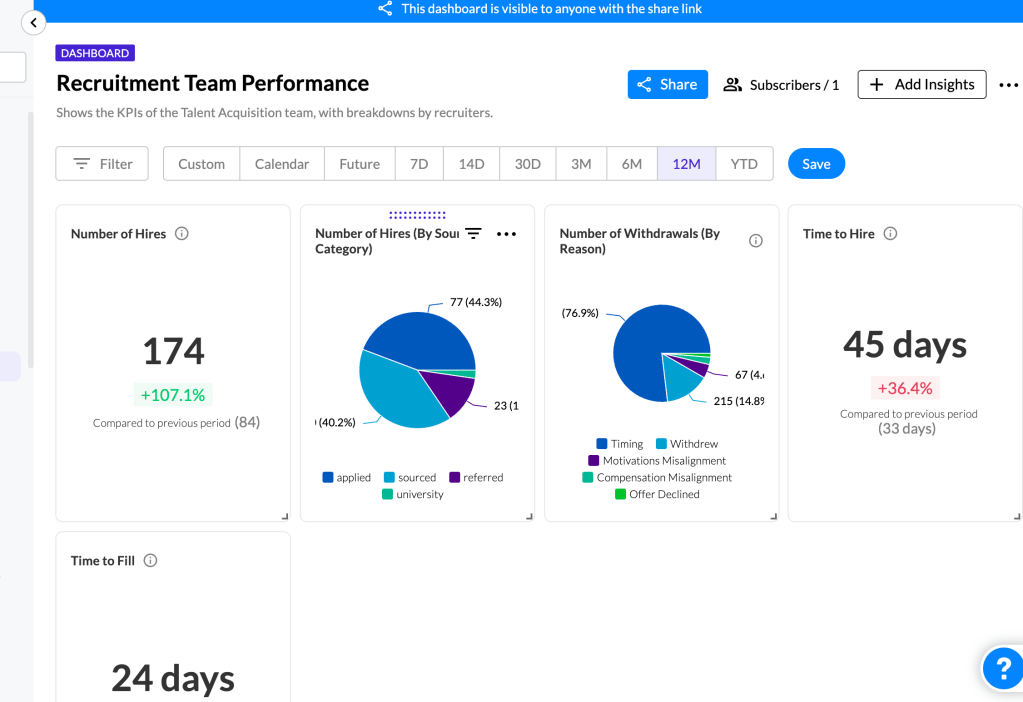
Task: Toggle the sourced legend item
Action: pyautogui.click(x=409, y=478)
